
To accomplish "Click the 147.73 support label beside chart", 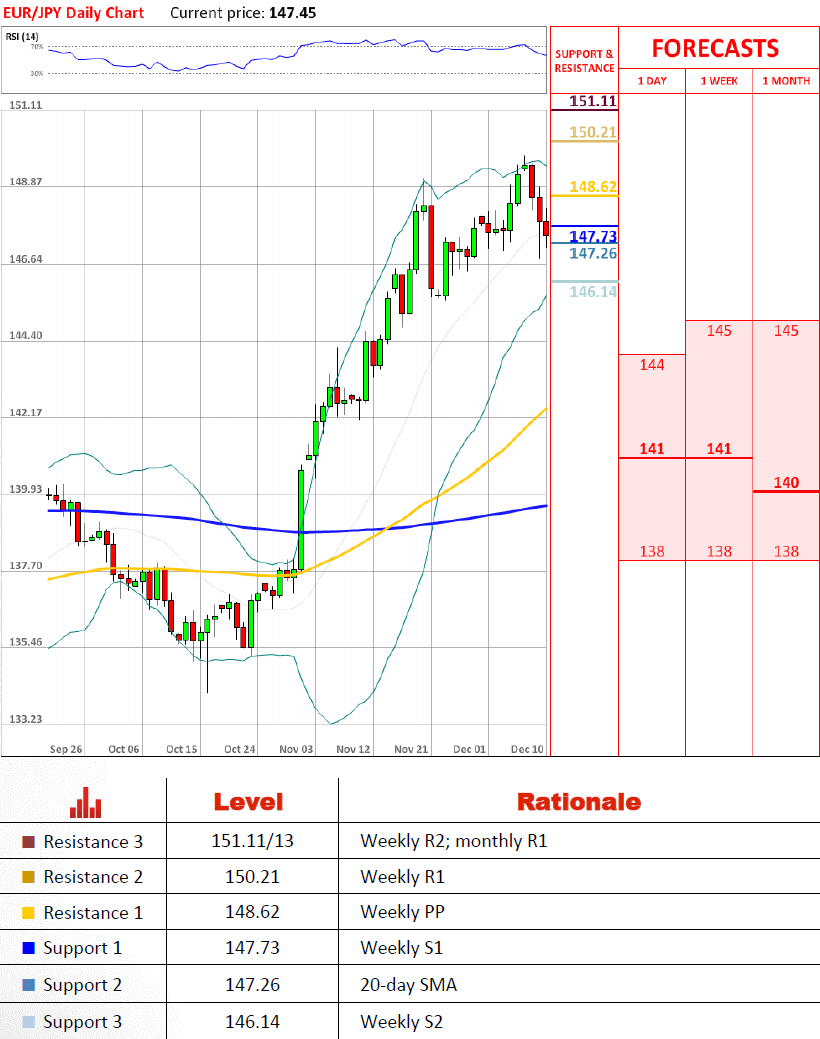I will 593,236.
